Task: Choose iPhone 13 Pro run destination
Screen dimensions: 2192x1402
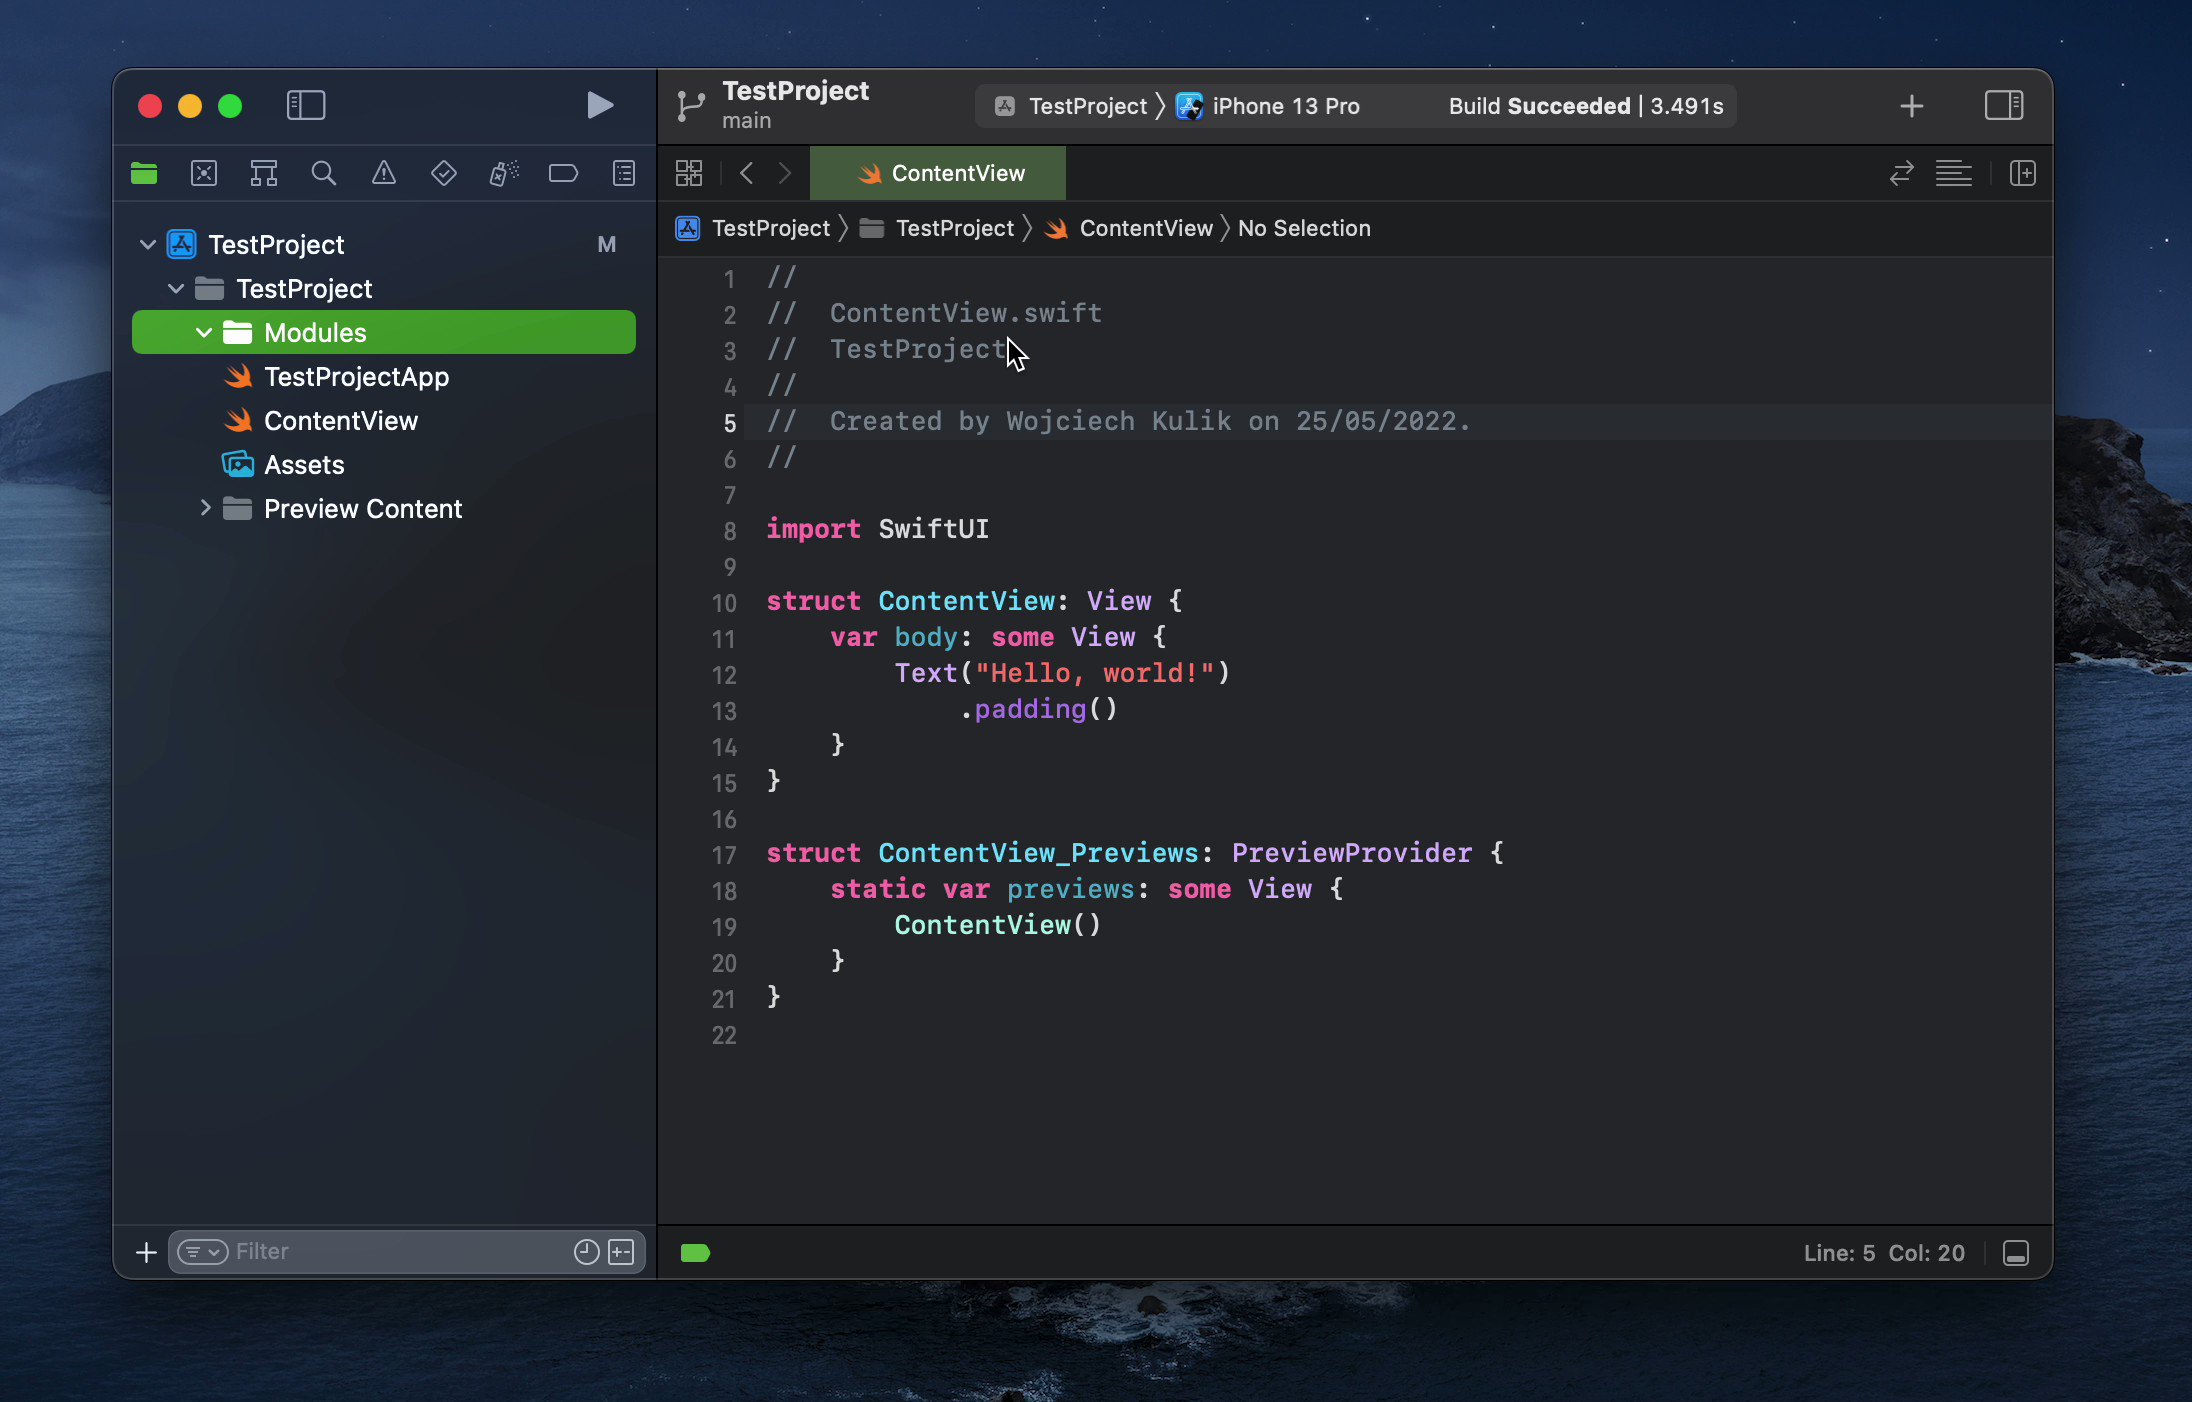Action: 1284,106
